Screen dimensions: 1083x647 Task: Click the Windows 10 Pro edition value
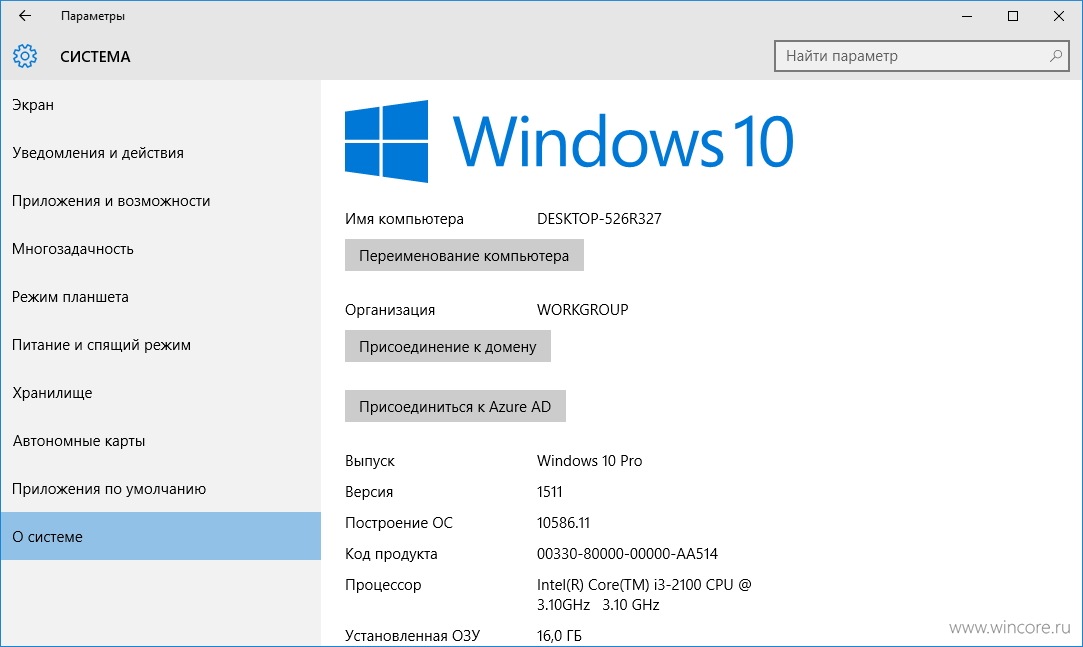pyautogui.click(x=589, y=461)
